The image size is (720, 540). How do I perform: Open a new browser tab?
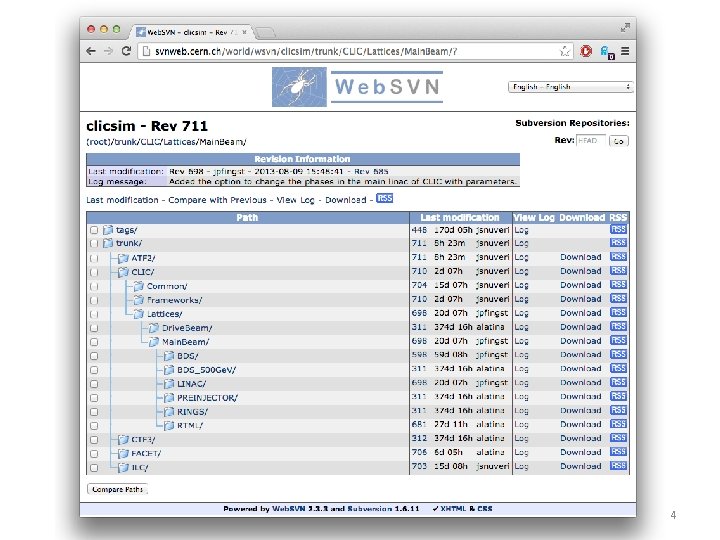[x=264, y=32]
